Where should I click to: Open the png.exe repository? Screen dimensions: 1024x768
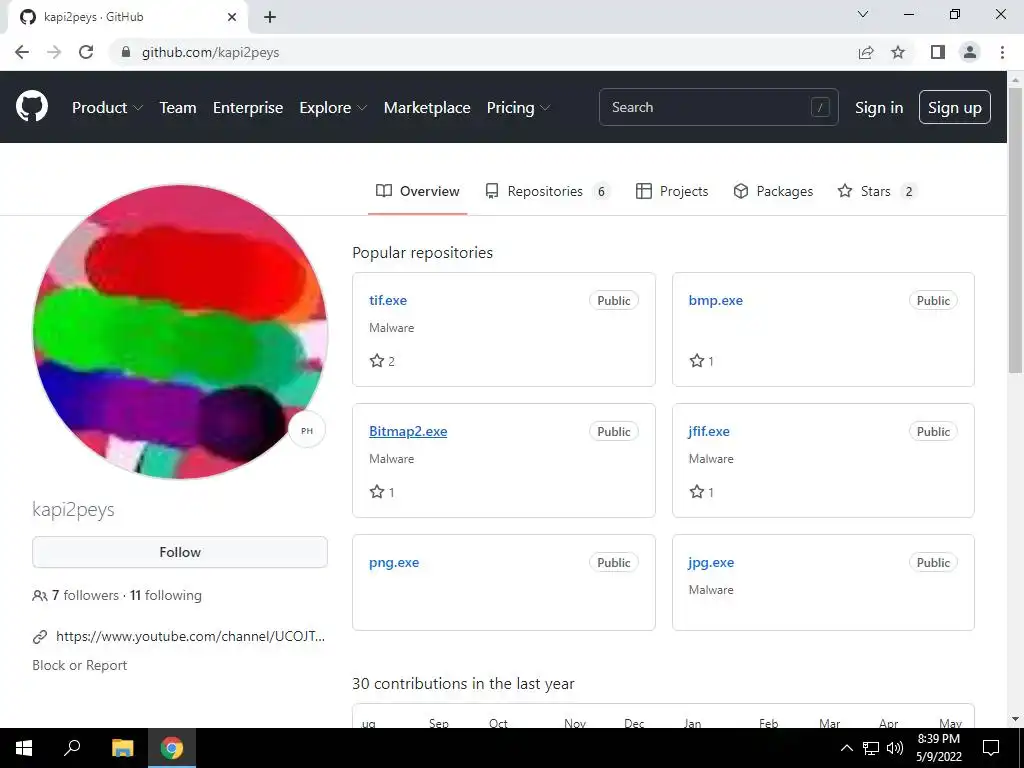(394, 563)
